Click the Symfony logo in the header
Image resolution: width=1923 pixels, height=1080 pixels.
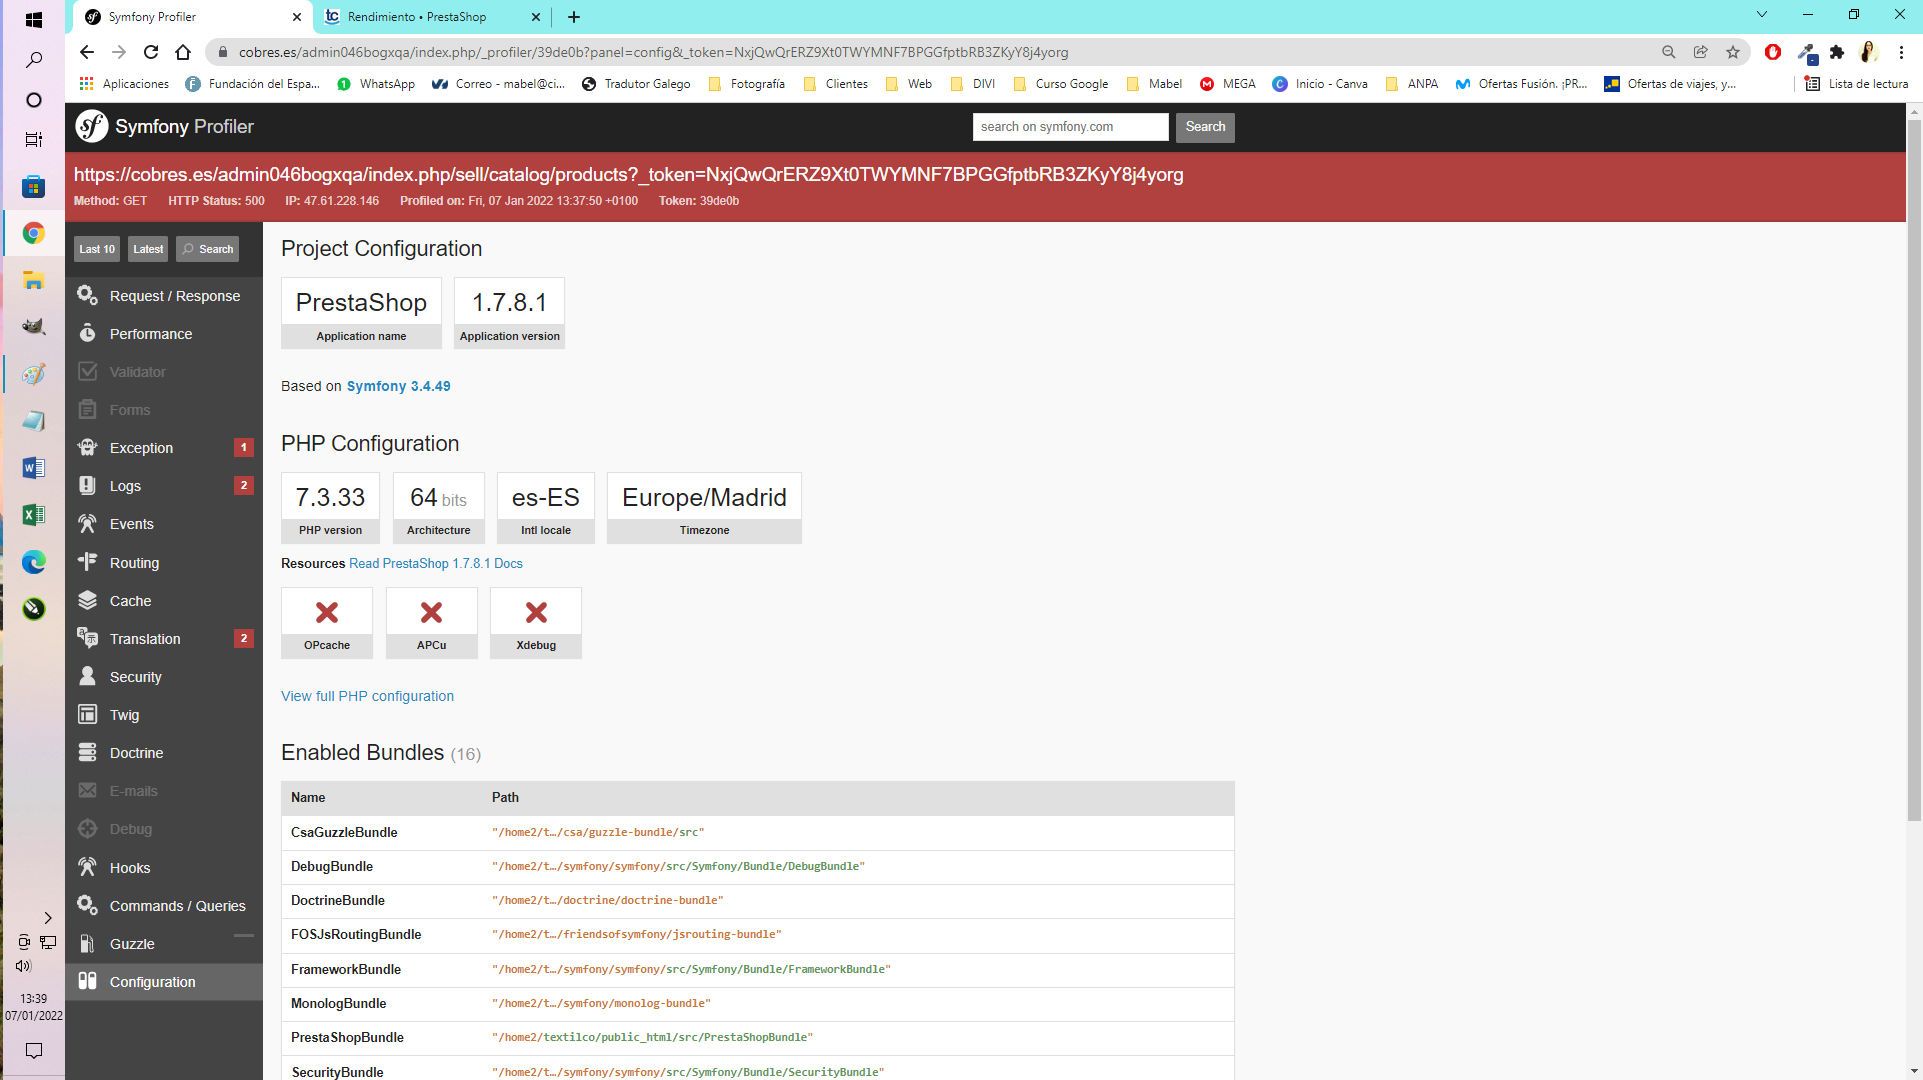(x=92, y=126)
